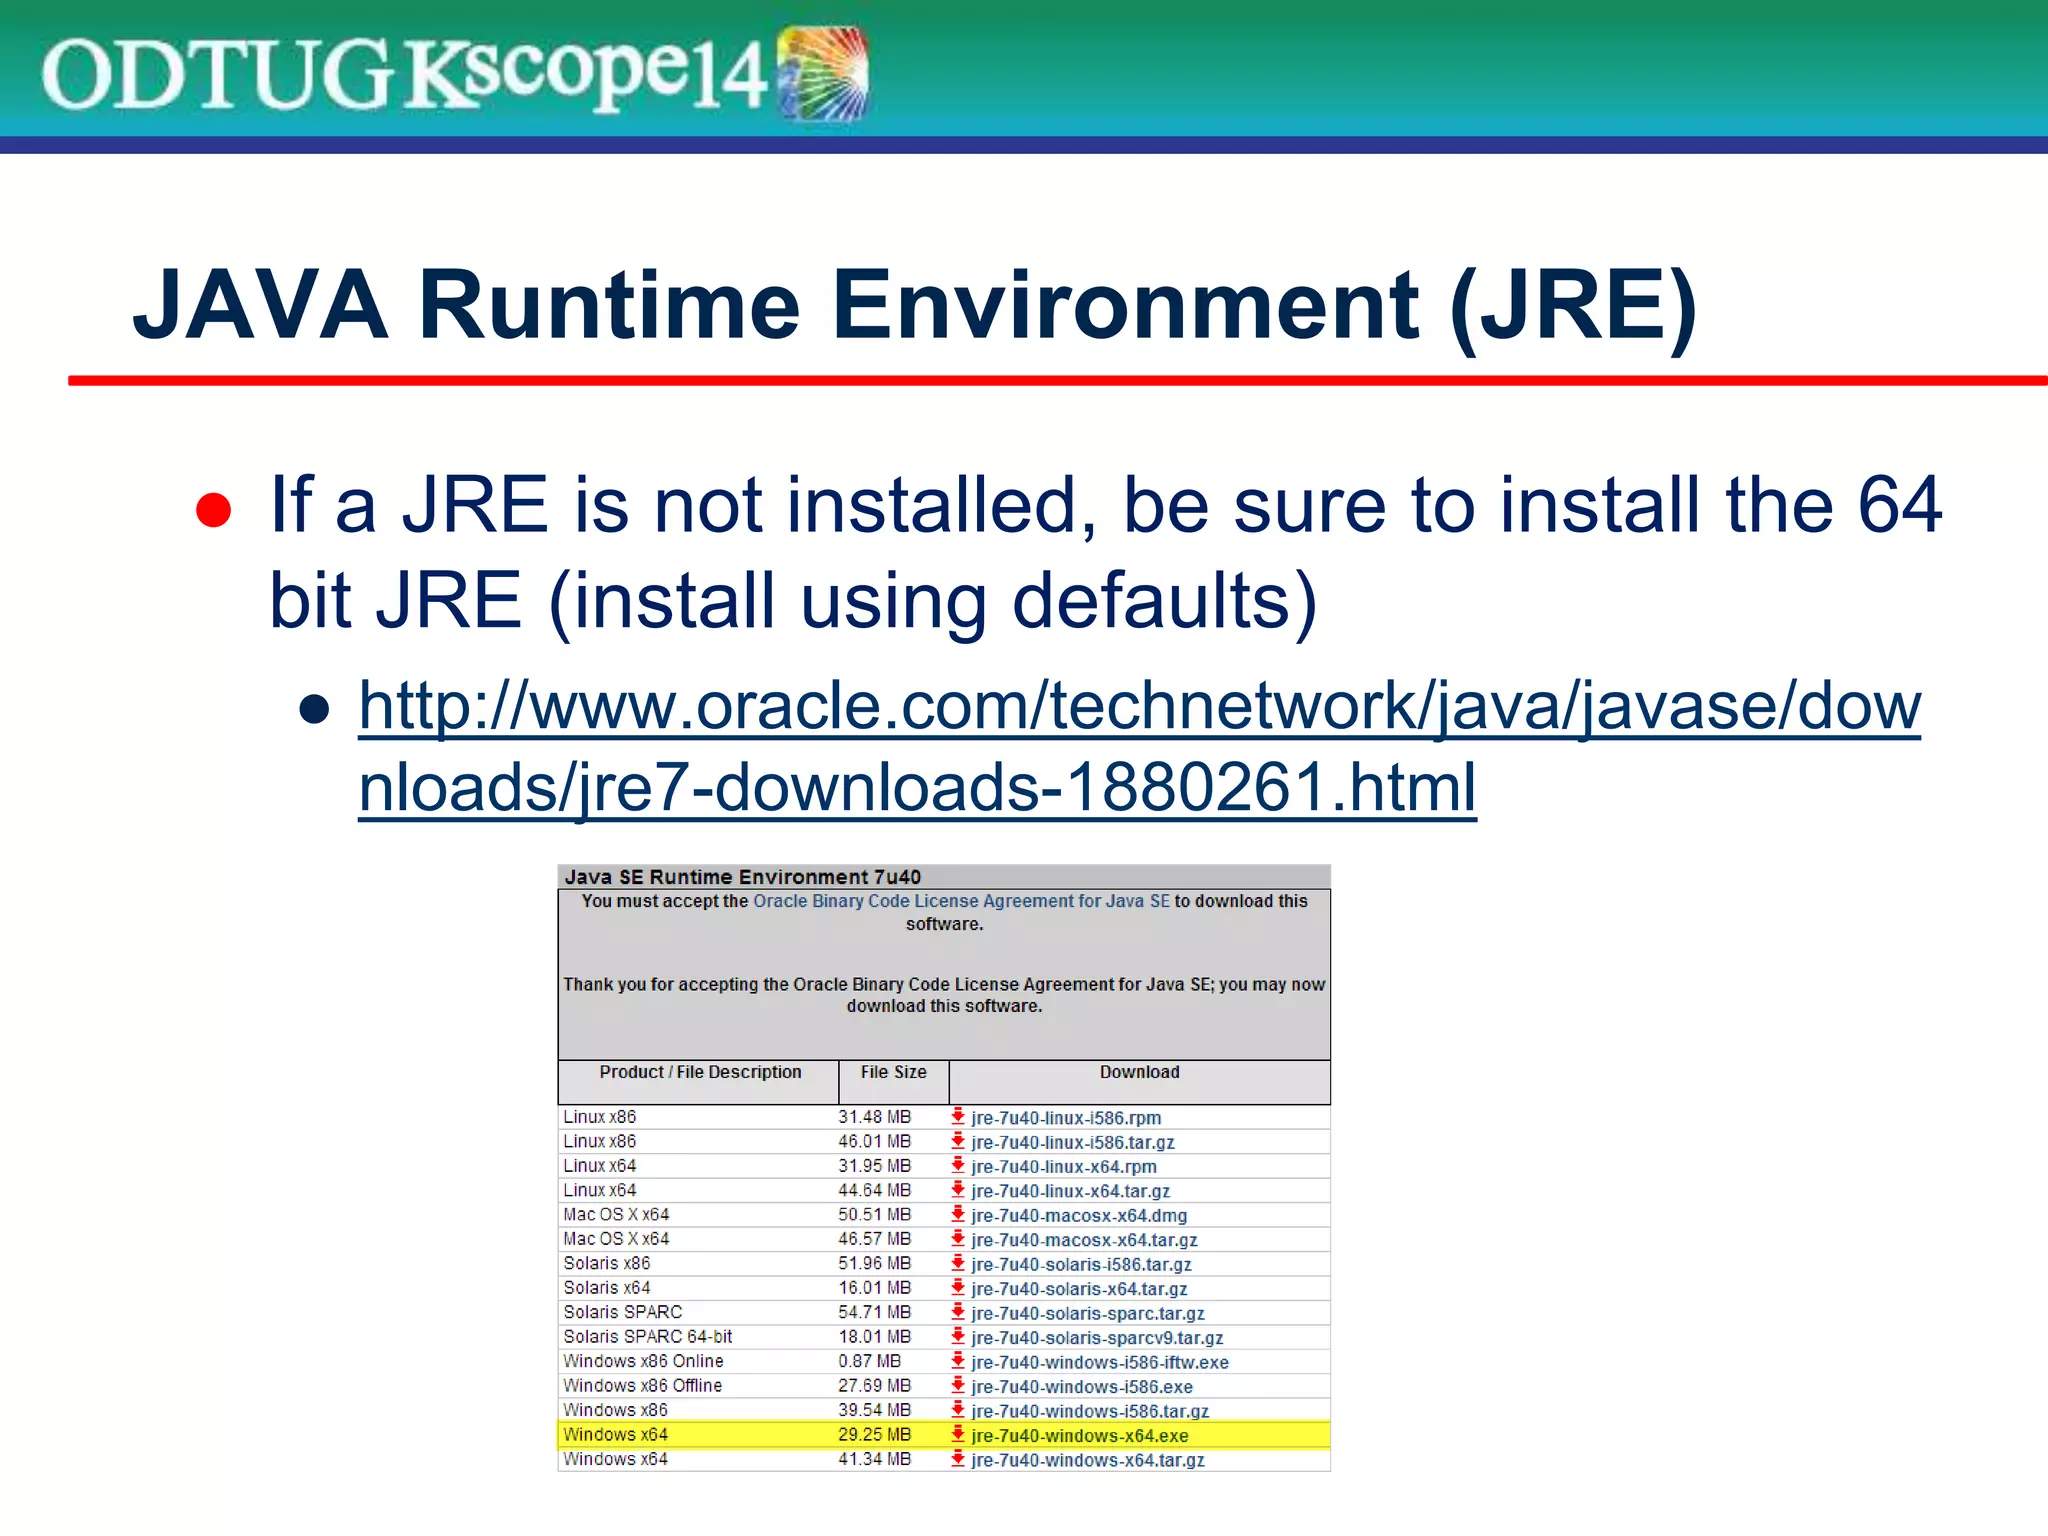The width and height of the screenshot is (2048, 1536).
Task: Download jre-7u40-solaris-sparc.tar.gz file link
Action: tap(1088, 1314)
